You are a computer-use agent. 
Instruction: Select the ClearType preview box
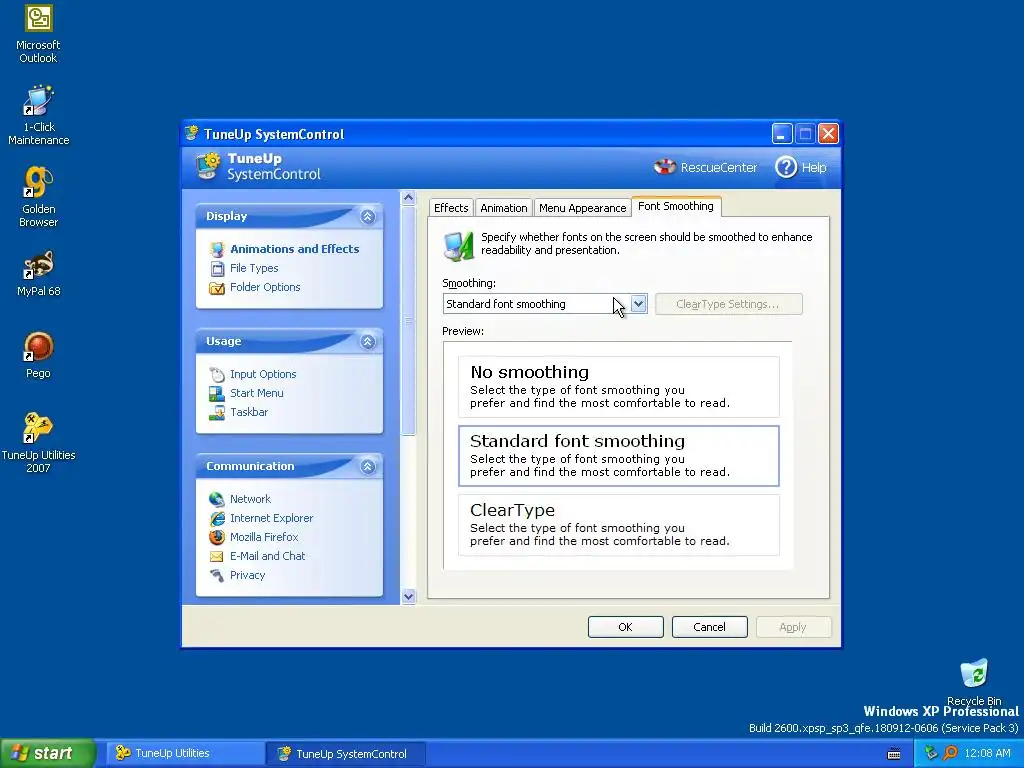(618, 525)
